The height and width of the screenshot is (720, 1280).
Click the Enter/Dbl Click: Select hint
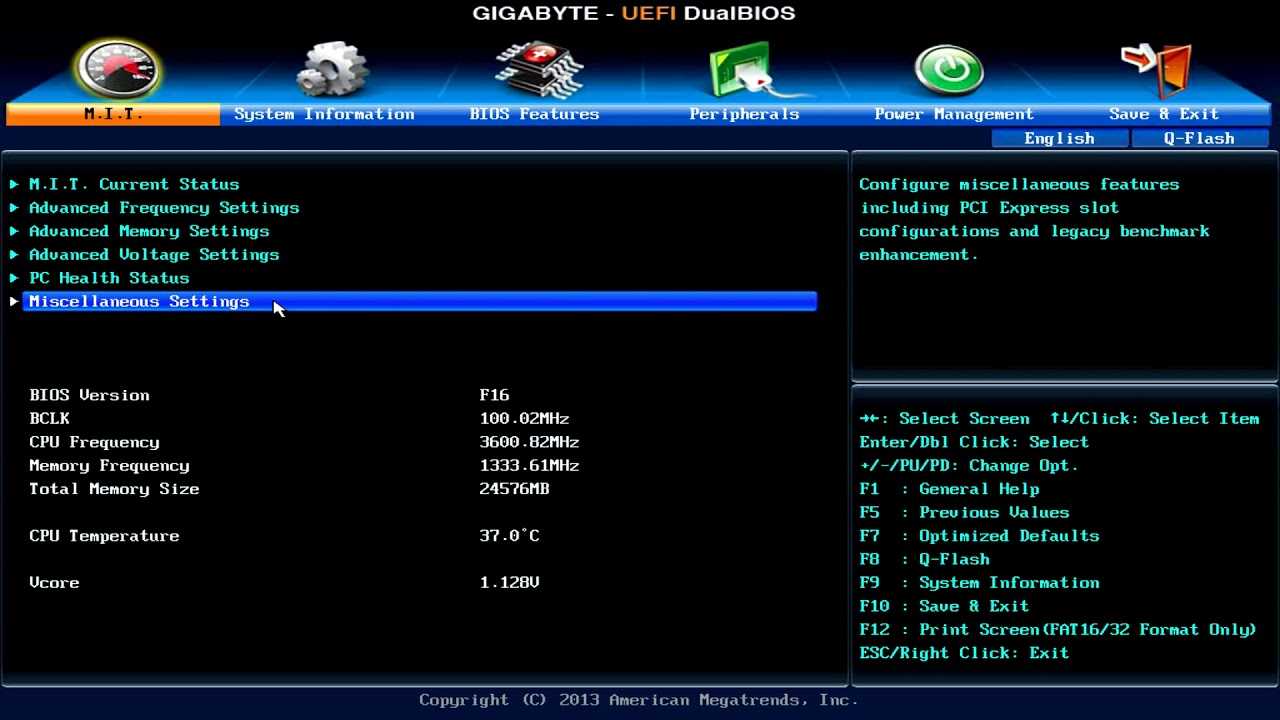[x=974, y=442]
